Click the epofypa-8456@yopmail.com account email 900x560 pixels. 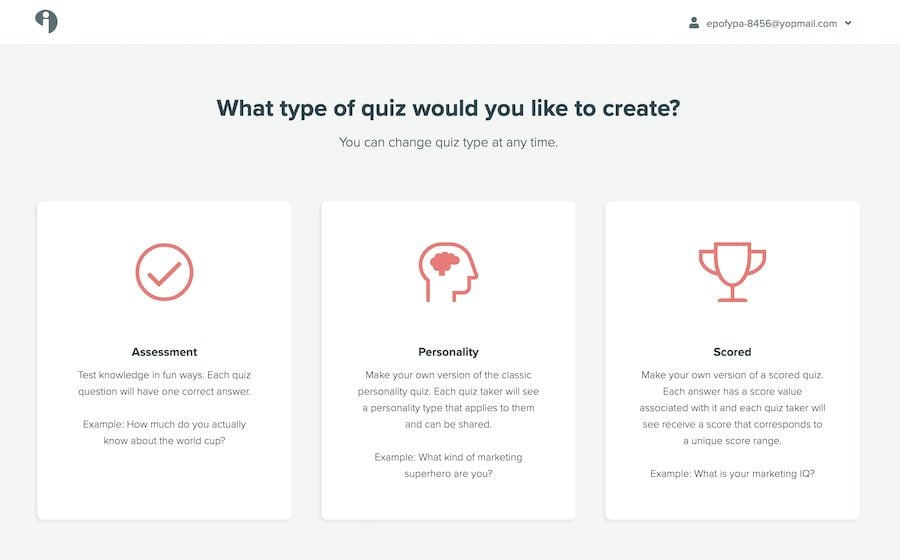tap(771, 24)
